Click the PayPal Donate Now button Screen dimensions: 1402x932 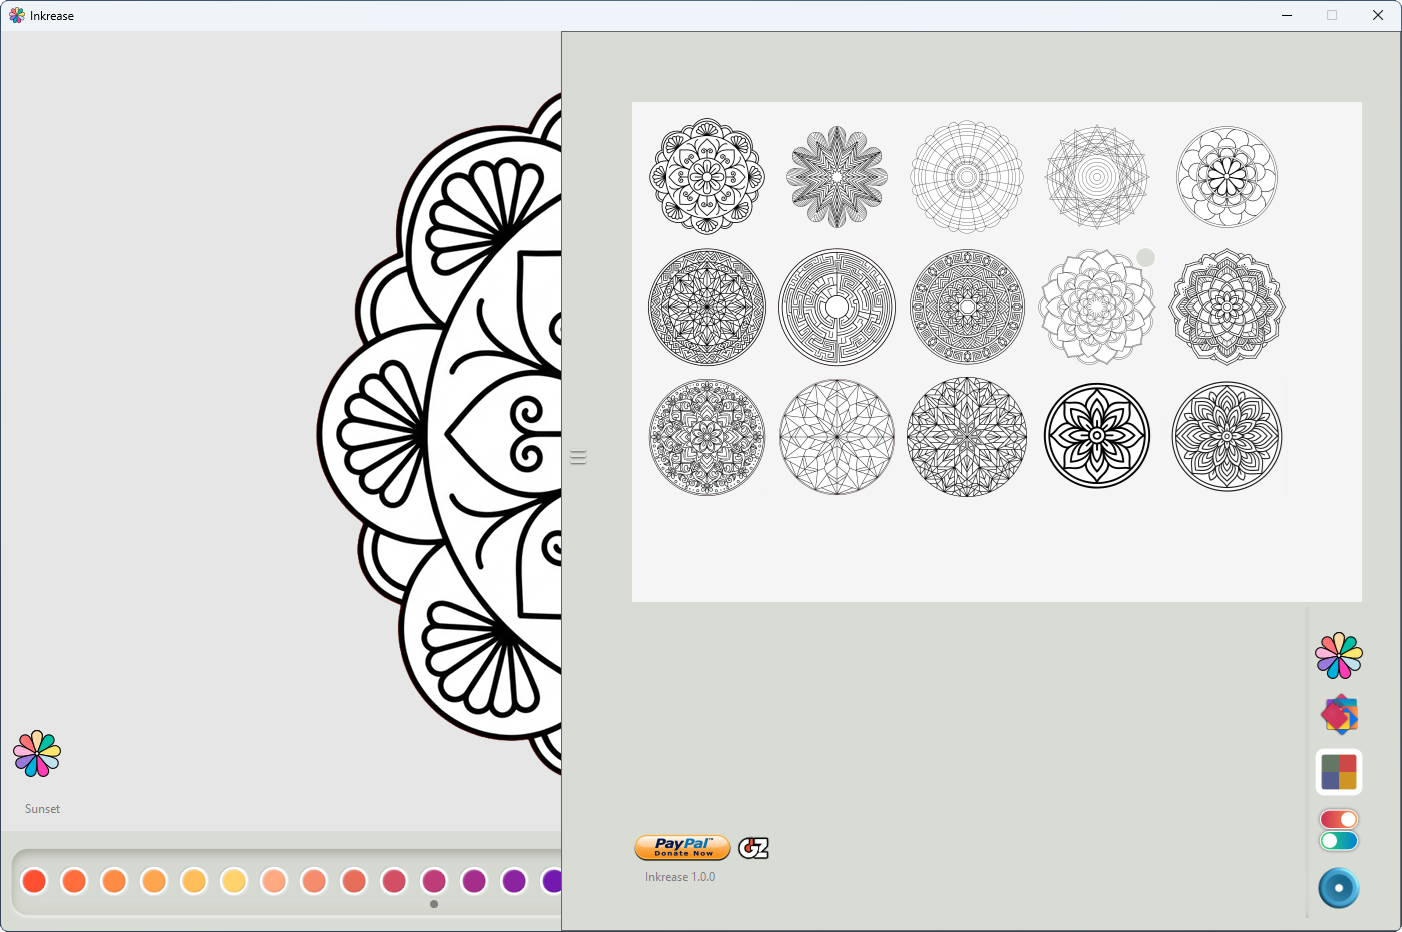click(x=683, y=848)
